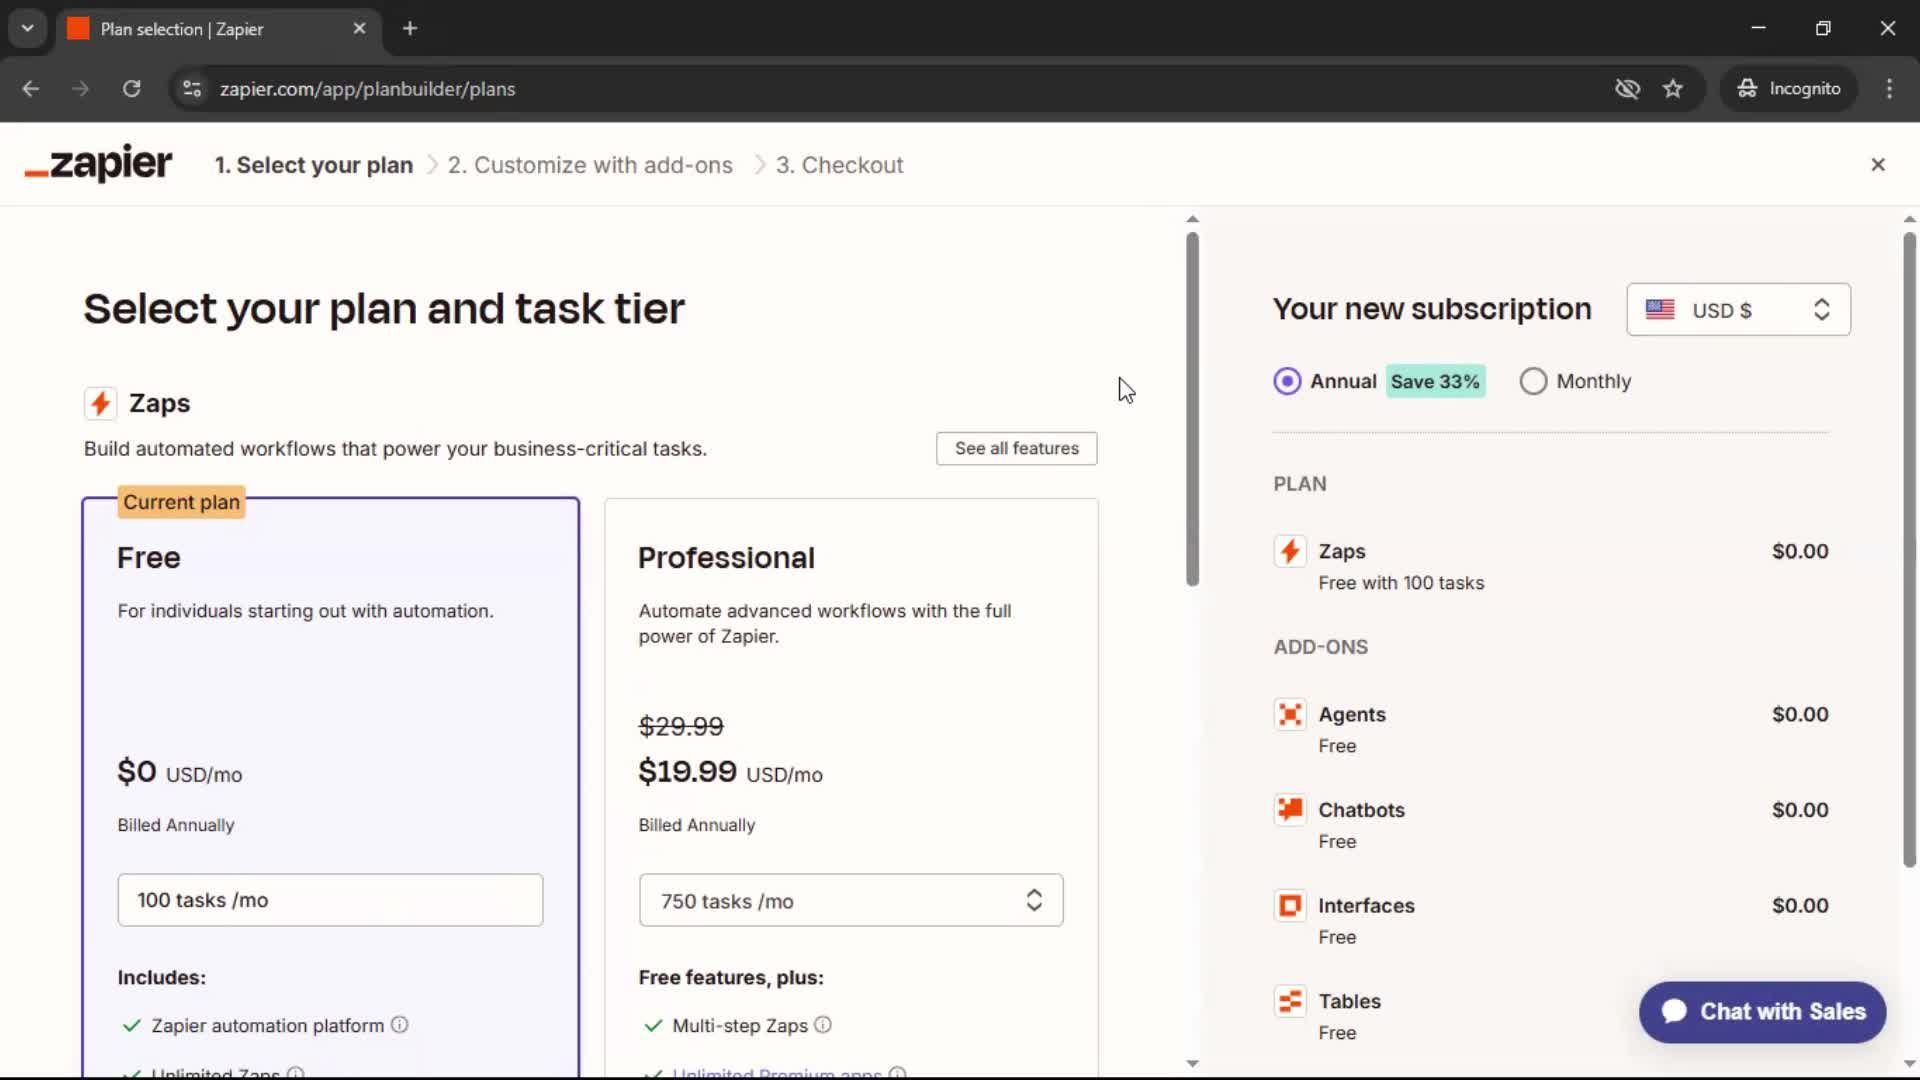Click the browser back arrow
The height and width of the screenshot is (1080, 1920).
tap(31, 89)
